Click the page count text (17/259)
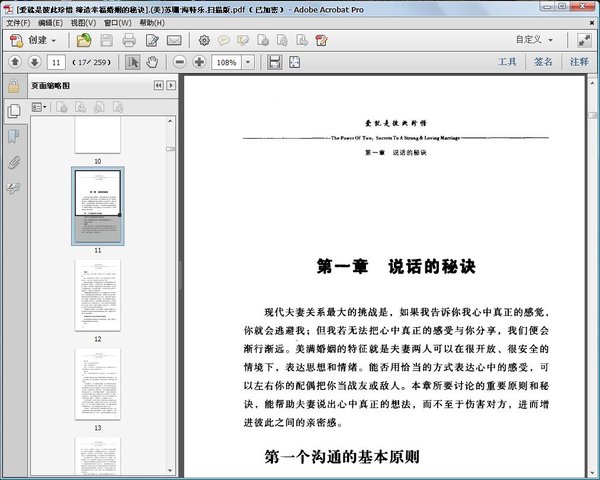Image resolution: width=600 pixels, height=480 pixels. 91,62
